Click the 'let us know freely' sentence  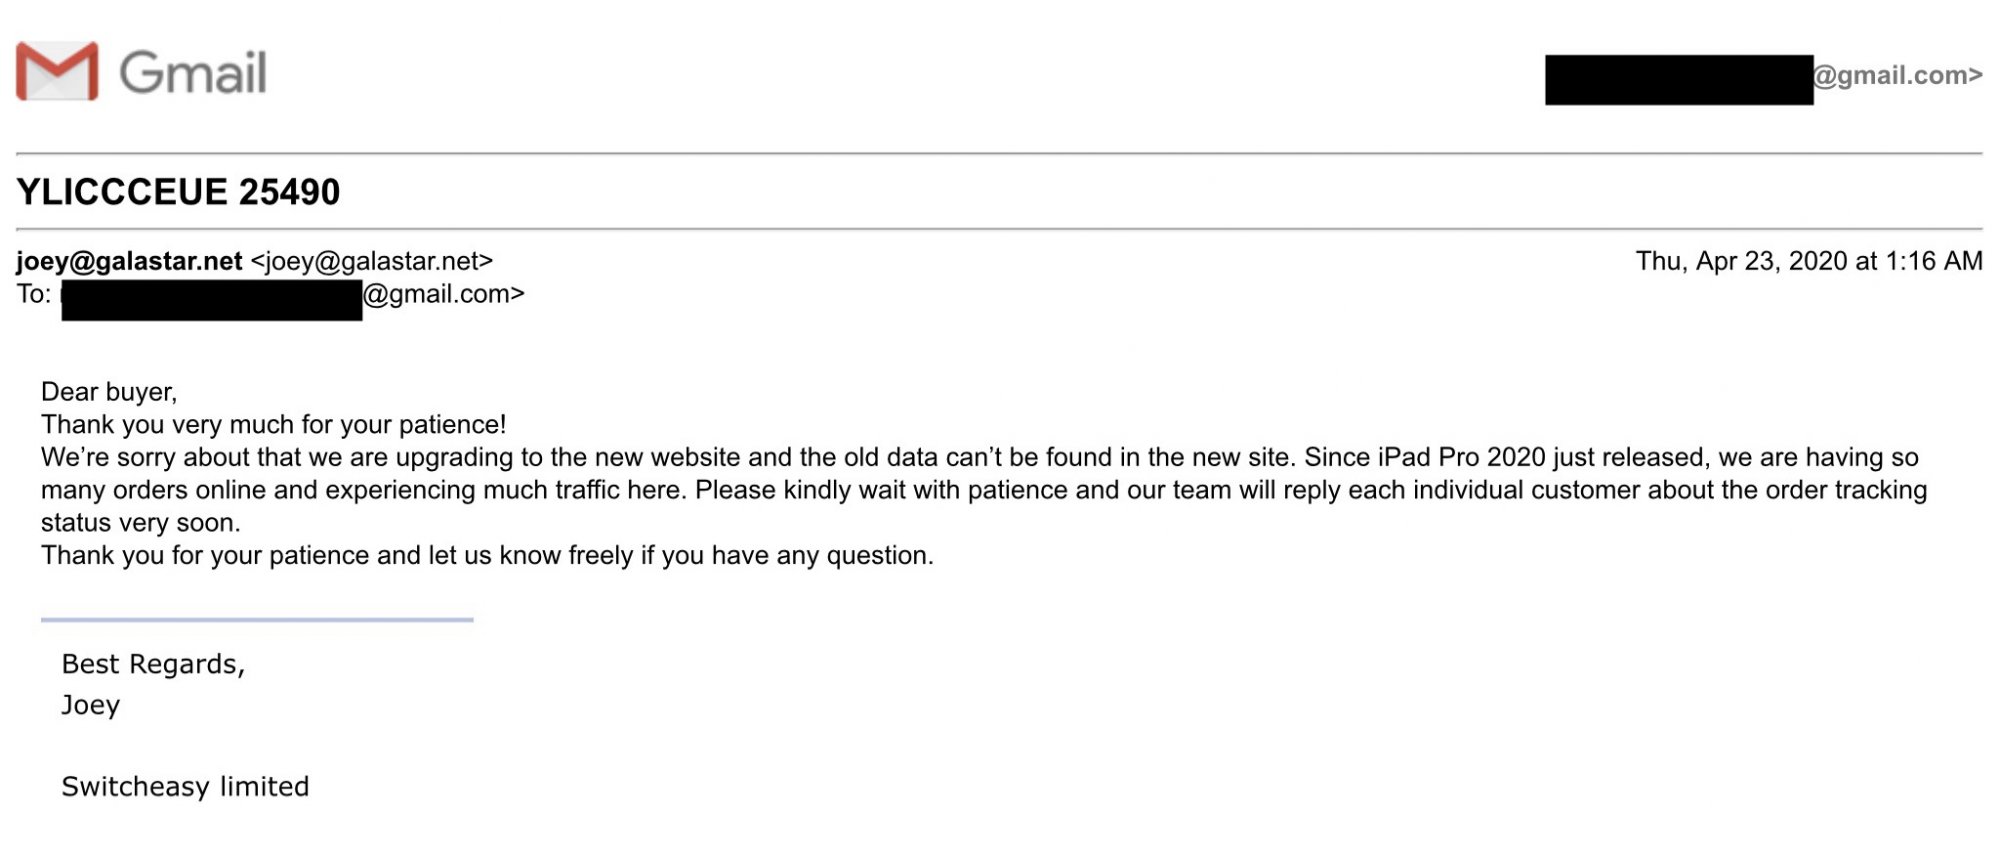[x=487, y=556]
